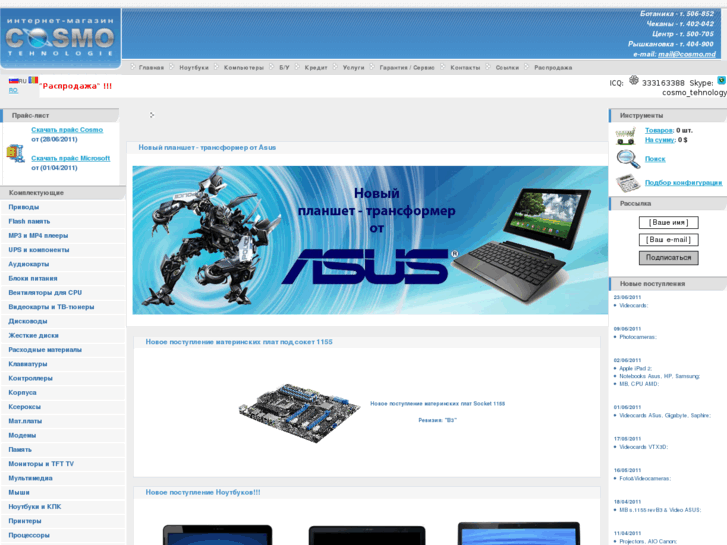727x545 pixels.
Task: Open the Apple iPad 2 new arrivals entry
Action: [635, 368]
